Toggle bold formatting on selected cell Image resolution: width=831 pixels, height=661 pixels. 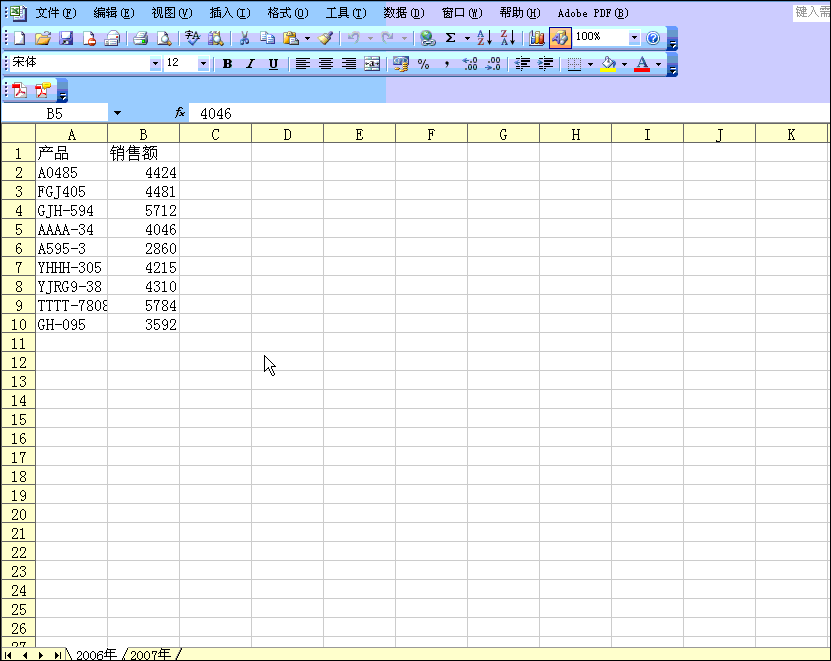tap(227, 64)
